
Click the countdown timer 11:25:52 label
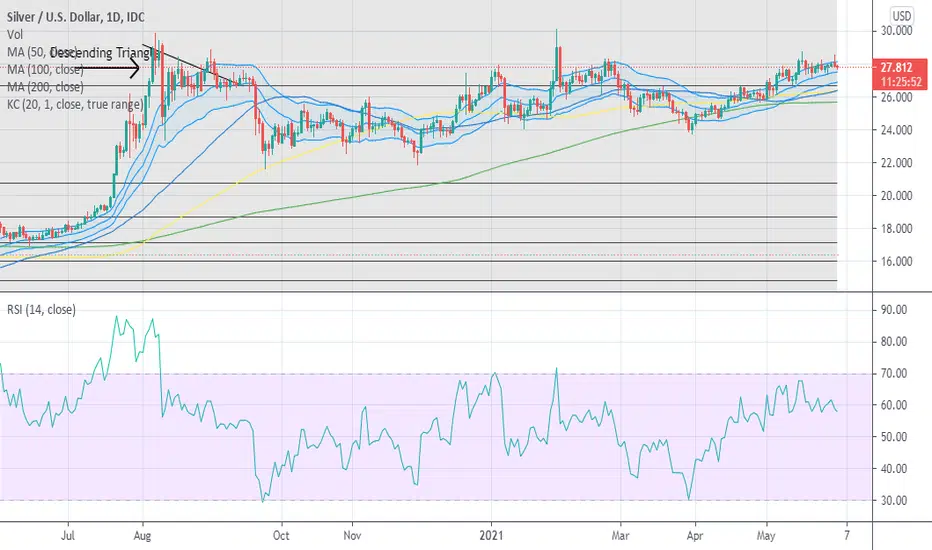pyautogui.click(x=901, y=82)
